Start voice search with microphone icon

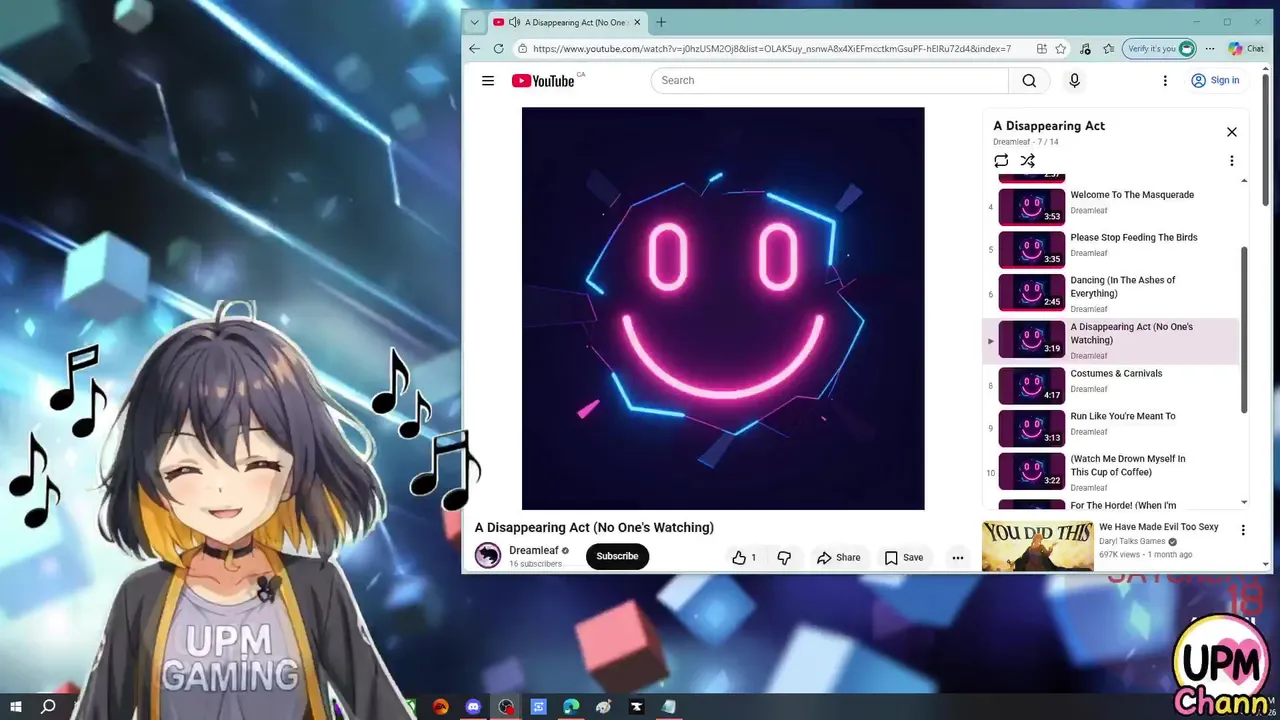(x=1075, y=81)
